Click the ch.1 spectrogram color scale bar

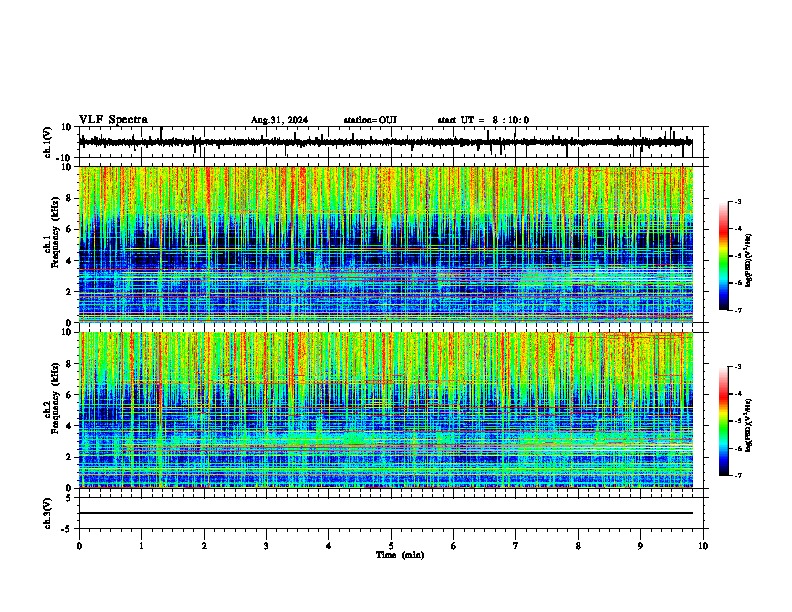[x=724, y=256]
